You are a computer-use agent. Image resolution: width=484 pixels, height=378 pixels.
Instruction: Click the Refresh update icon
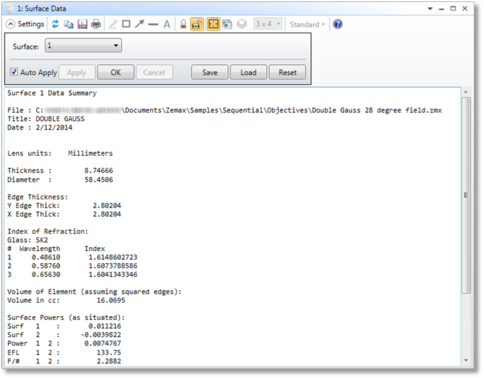pos(55,24)
